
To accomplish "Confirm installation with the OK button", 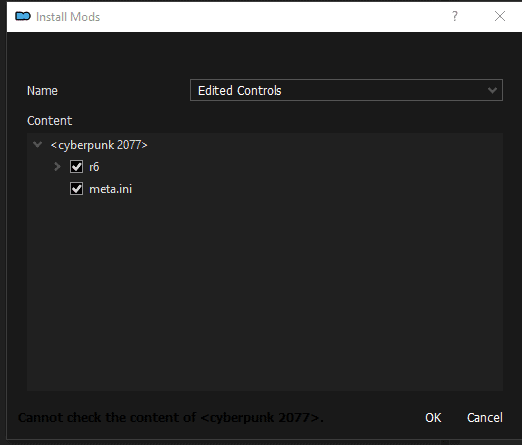I will coord(433,418).
